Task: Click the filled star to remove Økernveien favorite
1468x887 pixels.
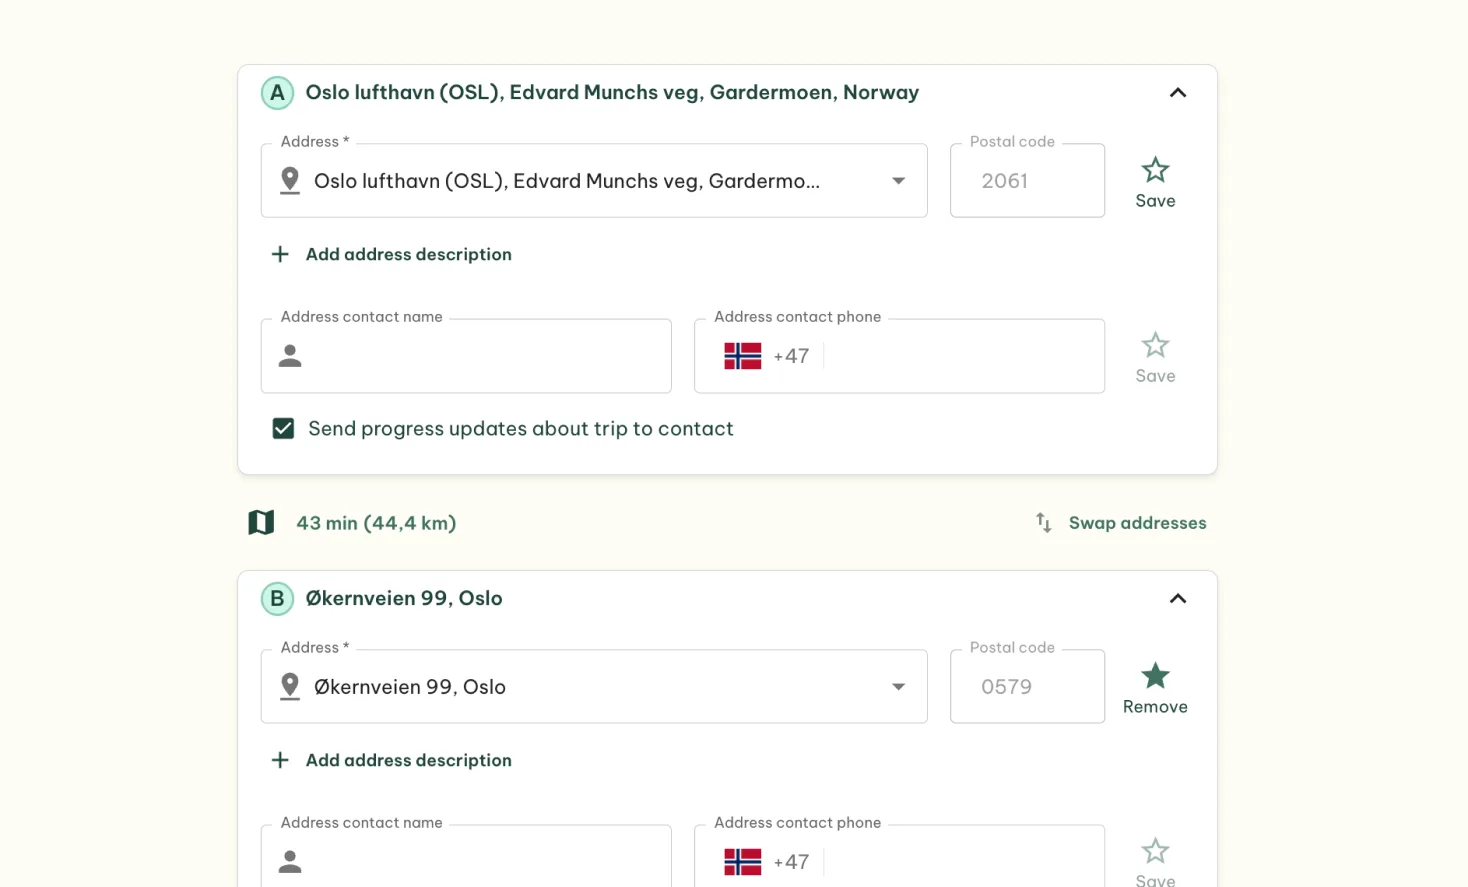Action: coord(1155,676)
